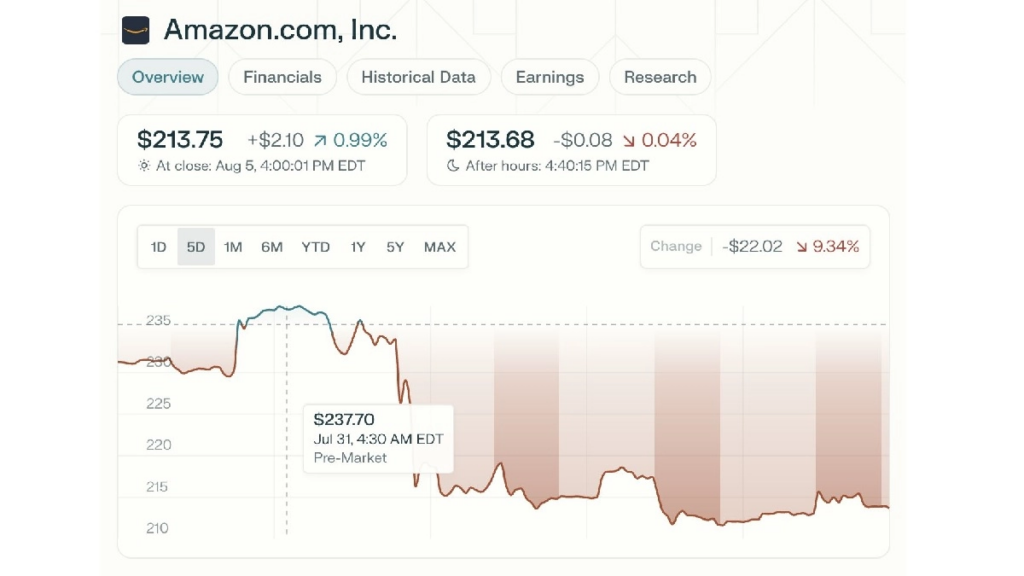Switch to the Historical Data tab
Viewport: 1024px width, 576px height.
[418, 77]
